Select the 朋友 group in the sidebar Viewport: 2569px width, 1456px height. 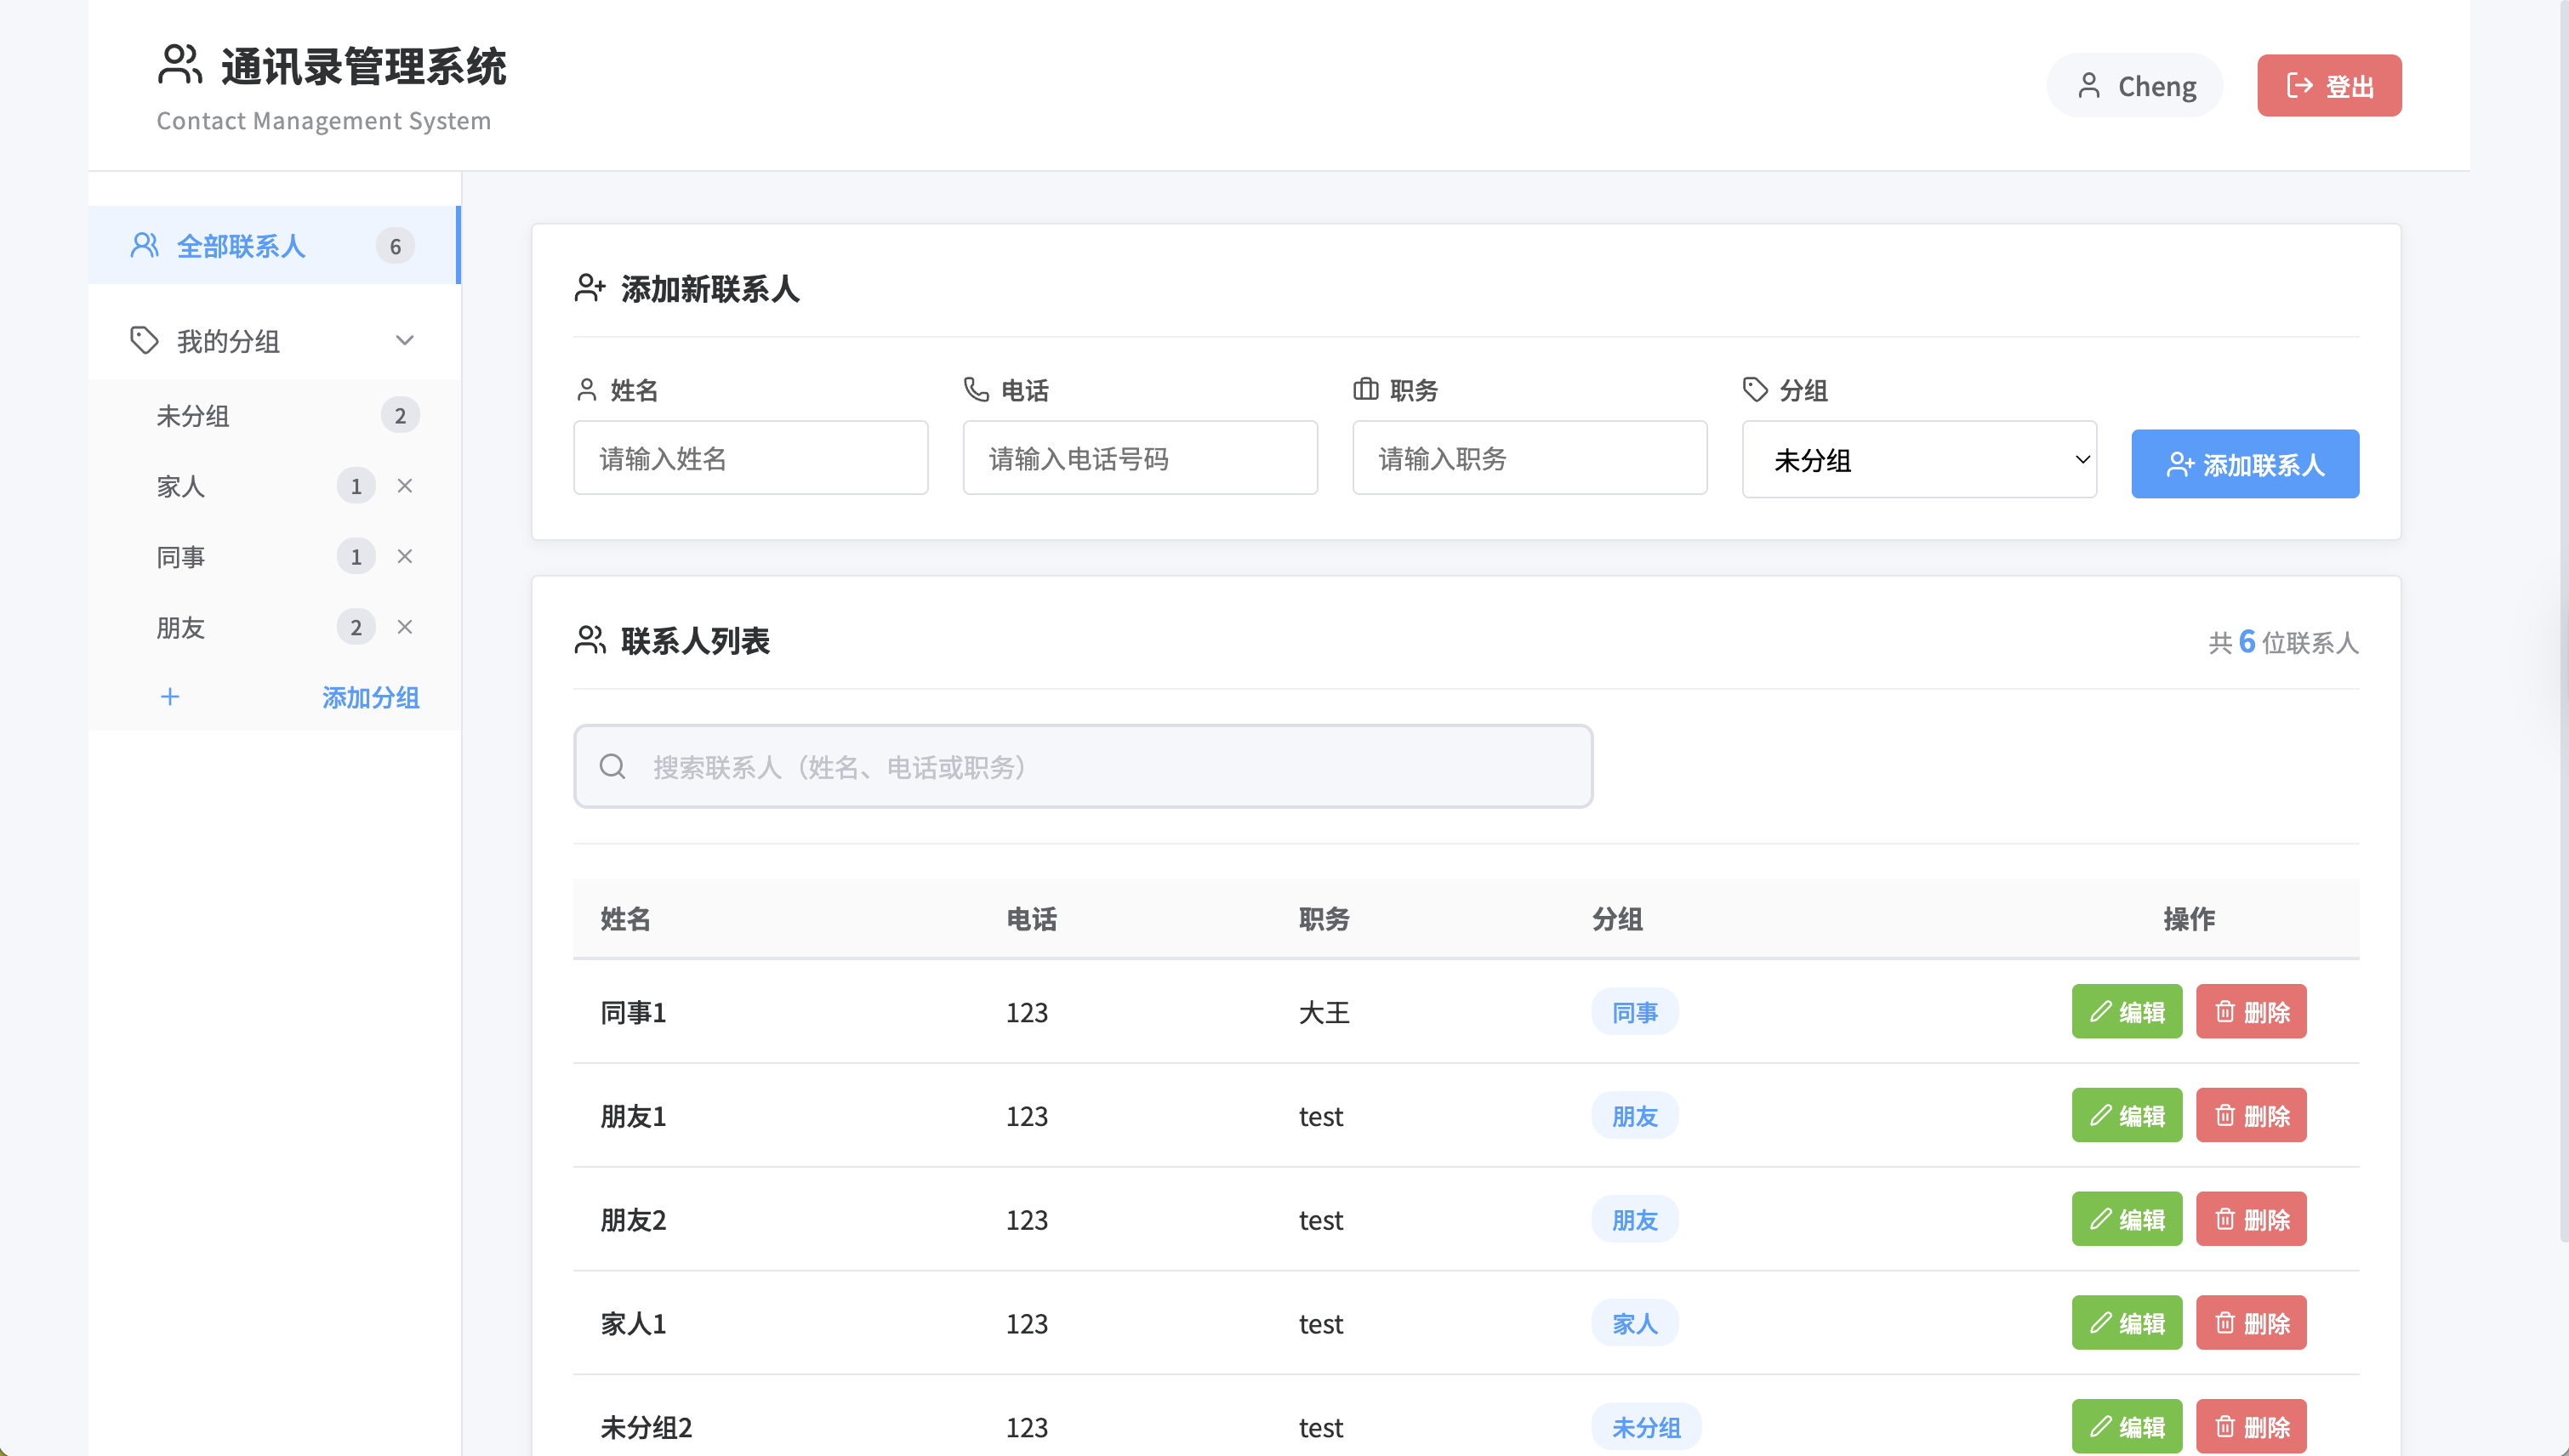pyautogui.click(x=181, y=627)
